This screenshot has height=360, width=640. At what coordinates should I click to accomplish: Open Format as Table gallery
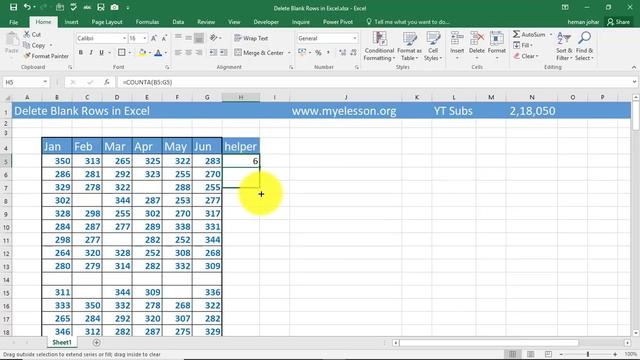409,46
